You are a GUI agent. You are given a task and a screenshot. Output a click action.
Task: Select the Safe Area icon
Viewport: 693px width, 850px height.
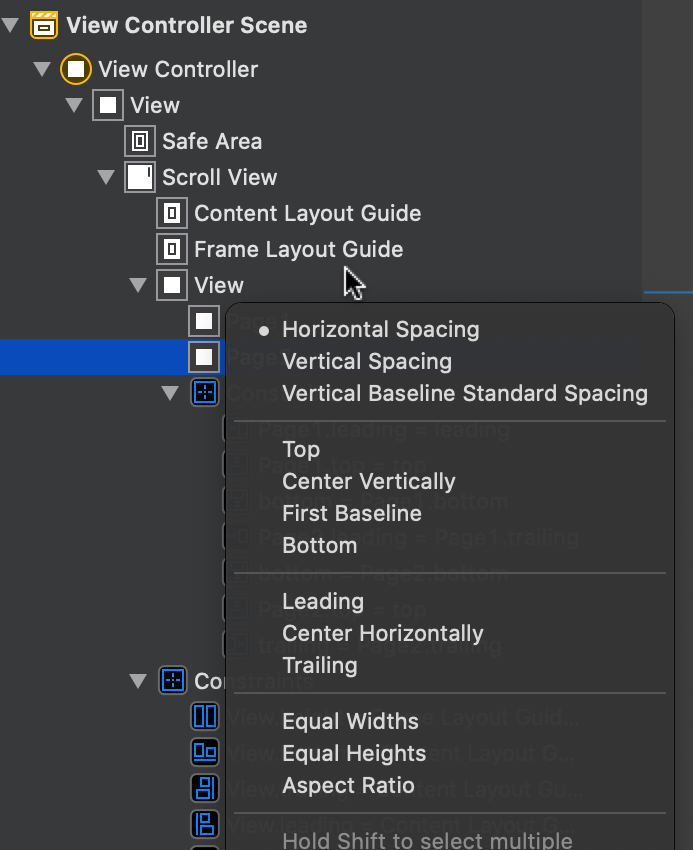[x=139, y=141]
